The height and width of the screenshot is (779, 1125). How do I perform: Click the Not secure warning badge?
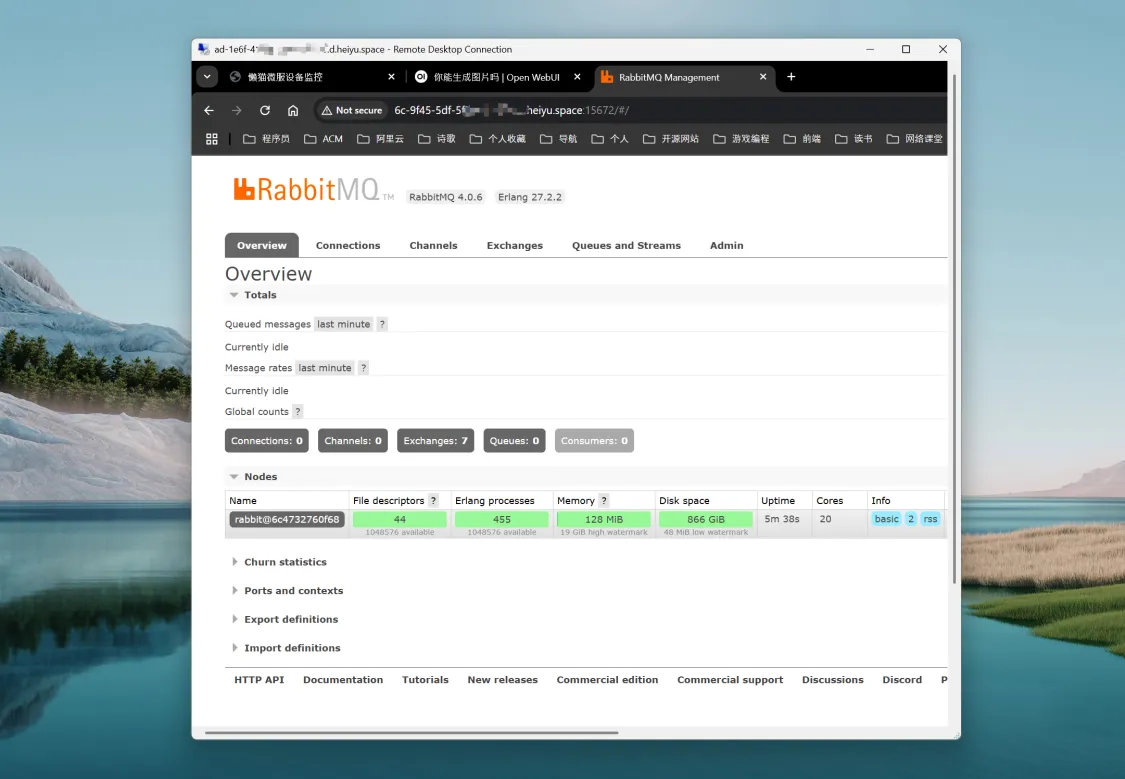(x=352, y=110)
